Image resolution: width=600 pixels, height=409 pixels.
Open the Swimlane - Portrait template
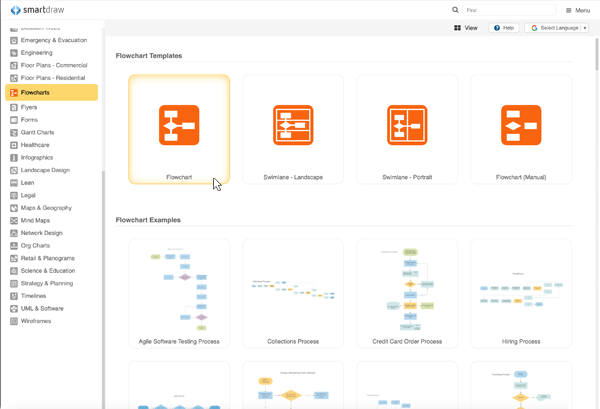407,129
